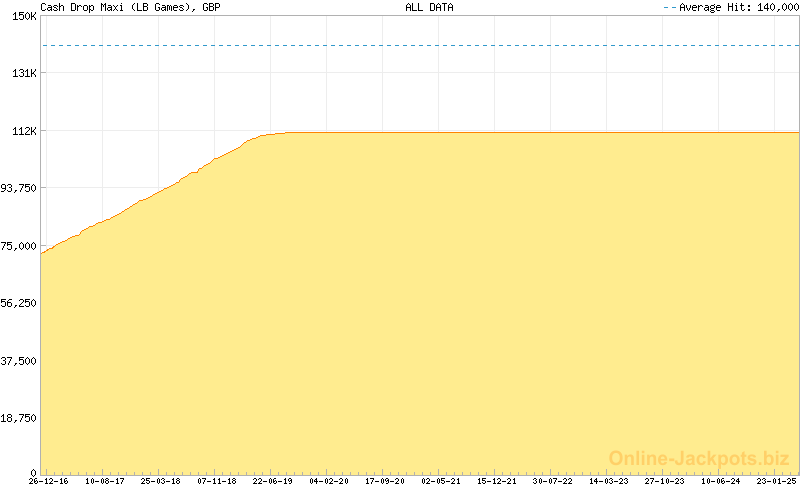Select the 15-12-21 date label
800x490 pixels.
click(496, 481)
